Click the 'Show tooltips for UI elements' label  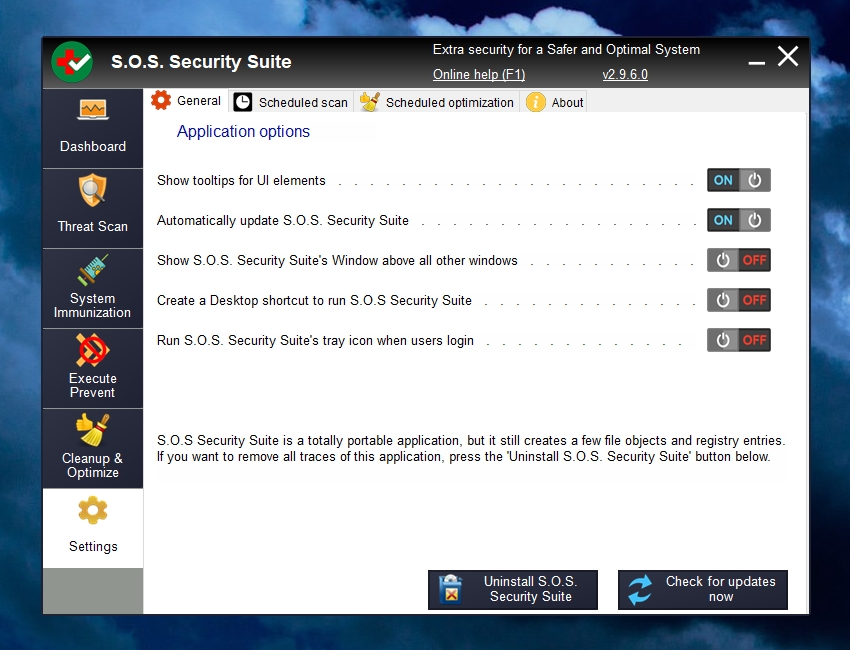(x=241, y=181)
